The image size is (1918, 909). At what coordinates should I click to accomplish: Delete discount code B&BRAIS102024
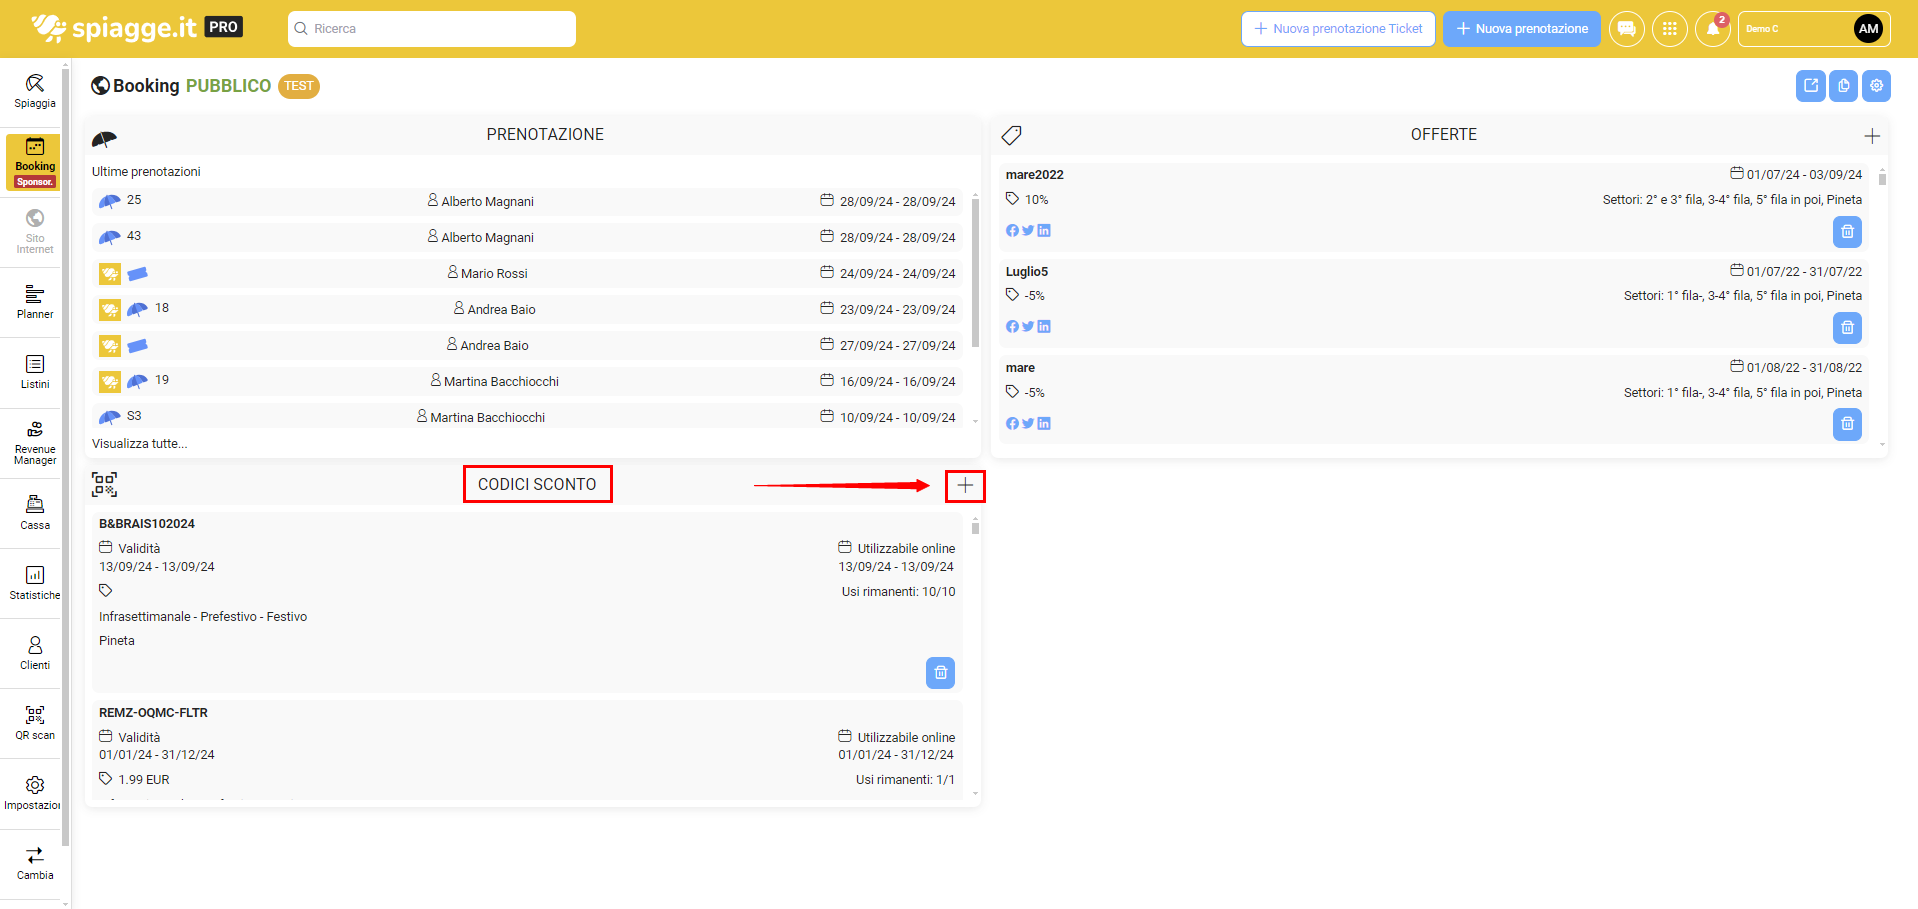(x=940, y=673)
